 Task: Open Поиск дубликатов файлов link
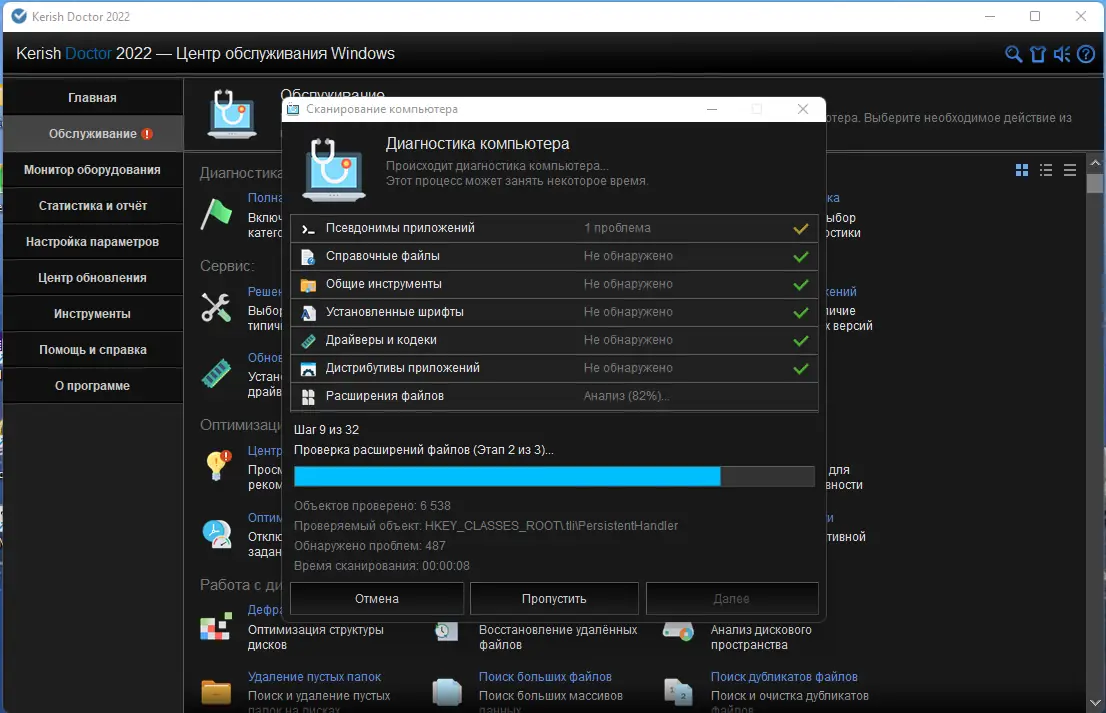point(784,676)
